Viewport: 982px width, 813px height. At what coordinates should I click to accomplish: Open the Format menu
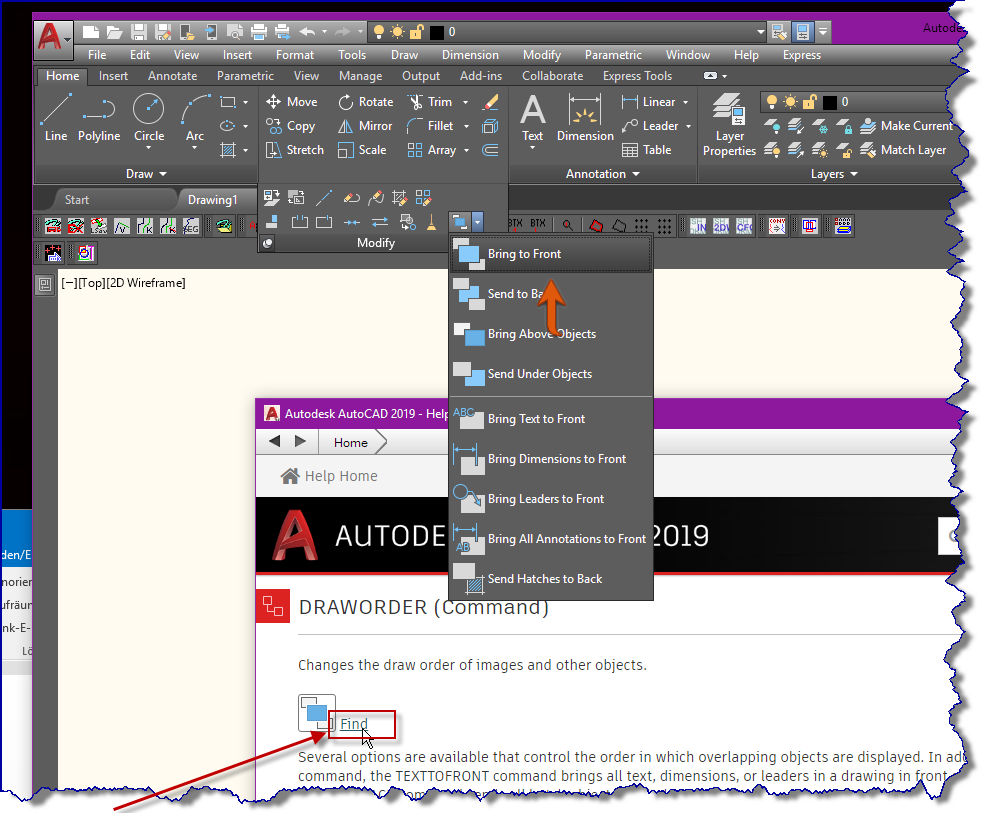pyautogui.click(x=295, y=55)
